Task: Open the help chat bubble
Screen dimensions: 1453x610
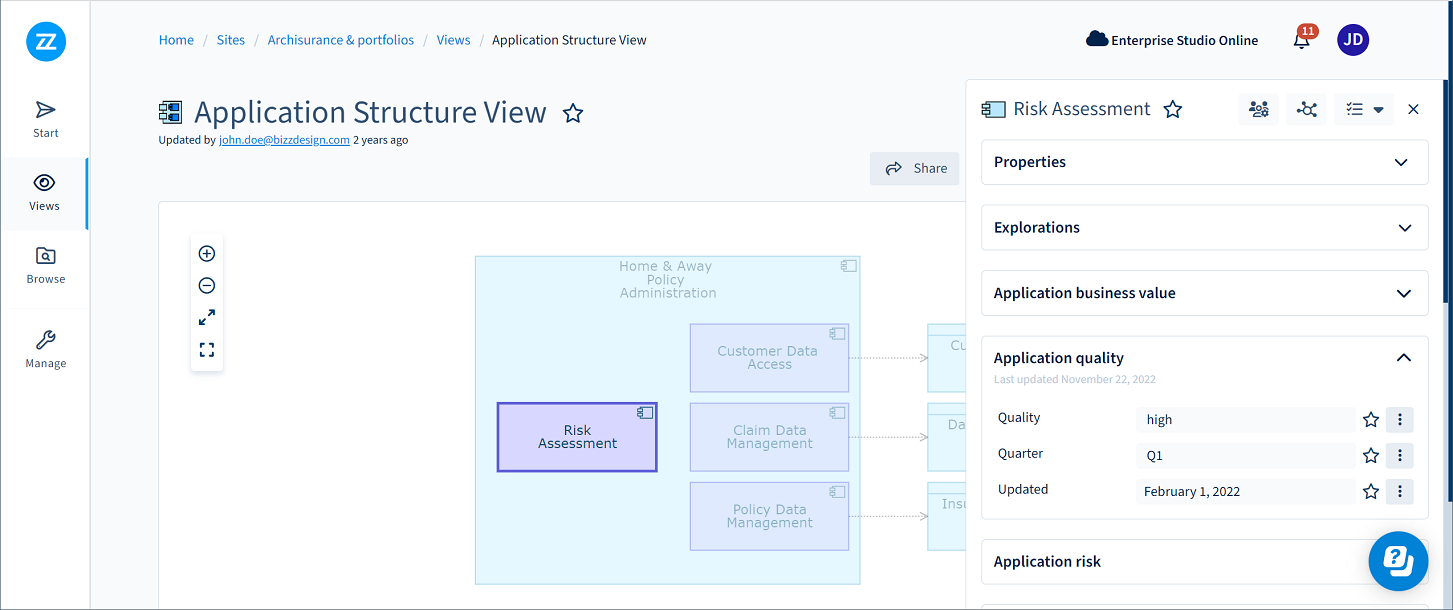Action: coord(1397,559)
